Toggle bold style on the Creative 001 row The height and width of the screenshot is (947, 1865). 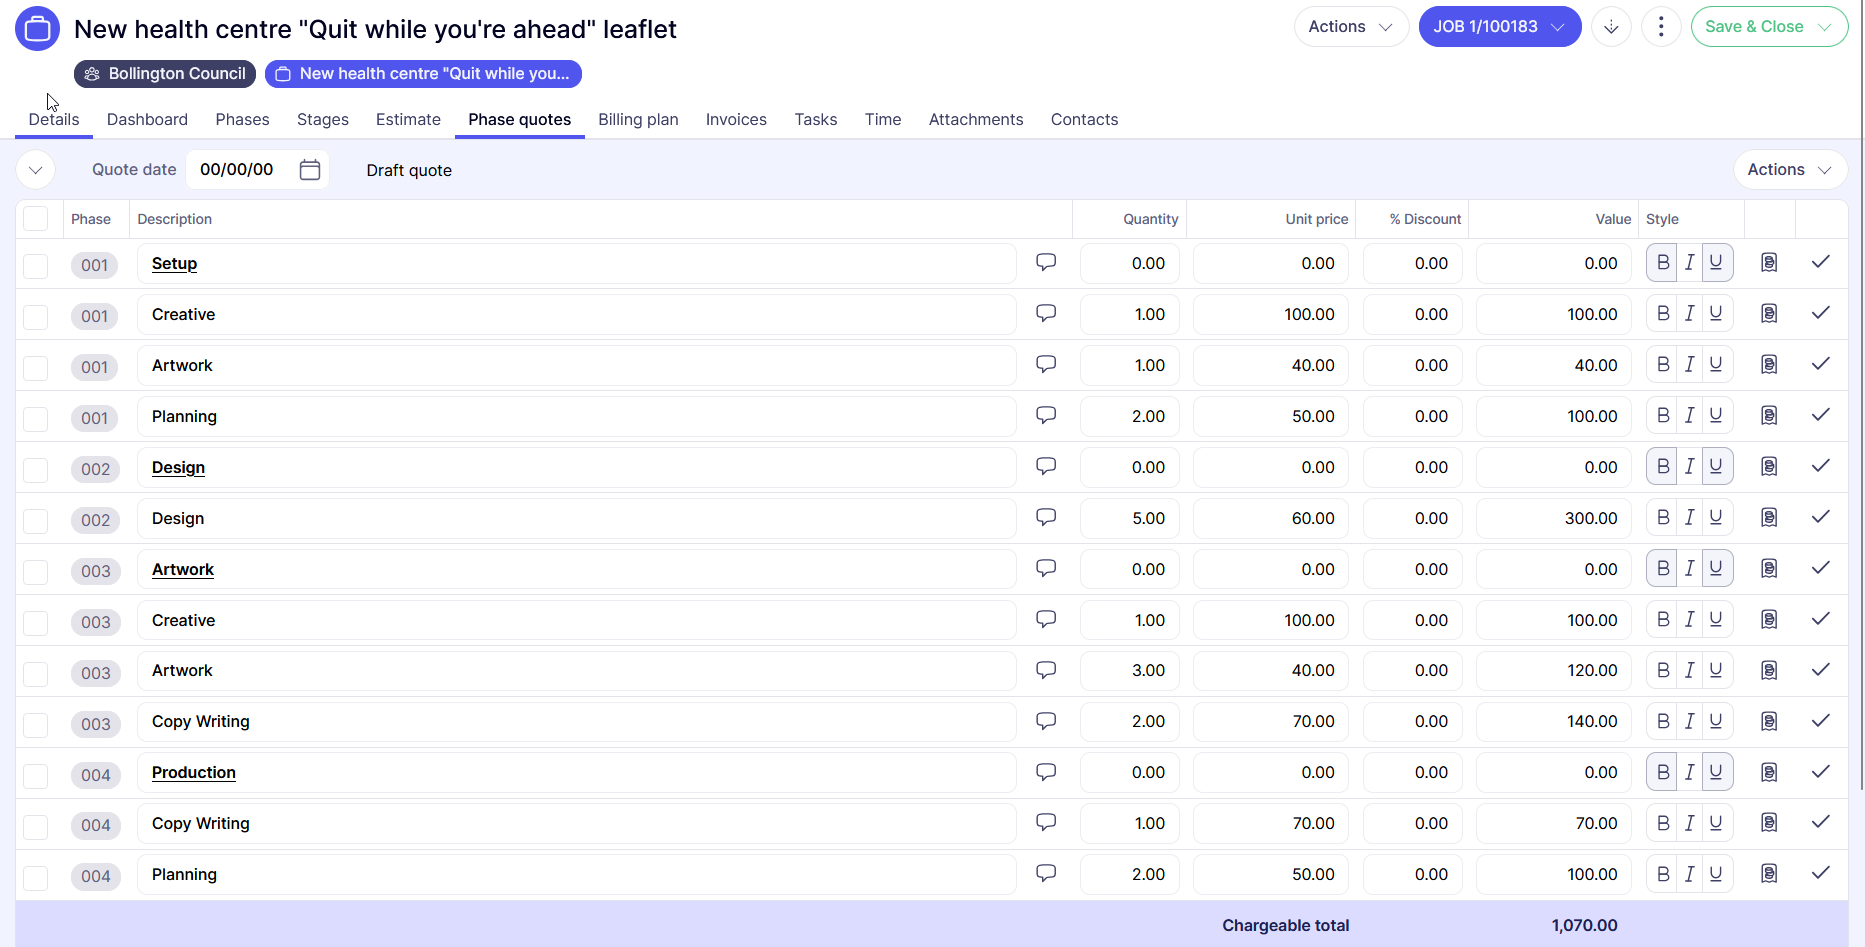(1662, 314)
